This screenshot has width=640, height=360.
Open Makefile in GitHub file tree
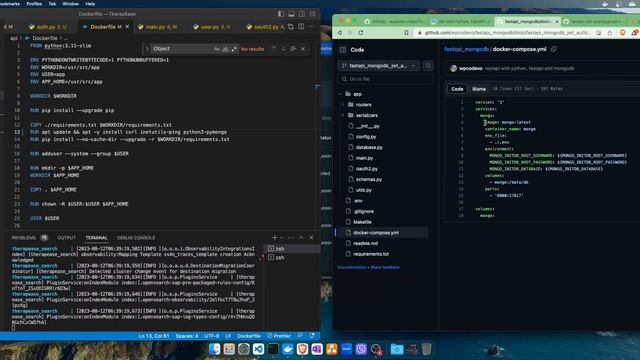coord(362,222)
